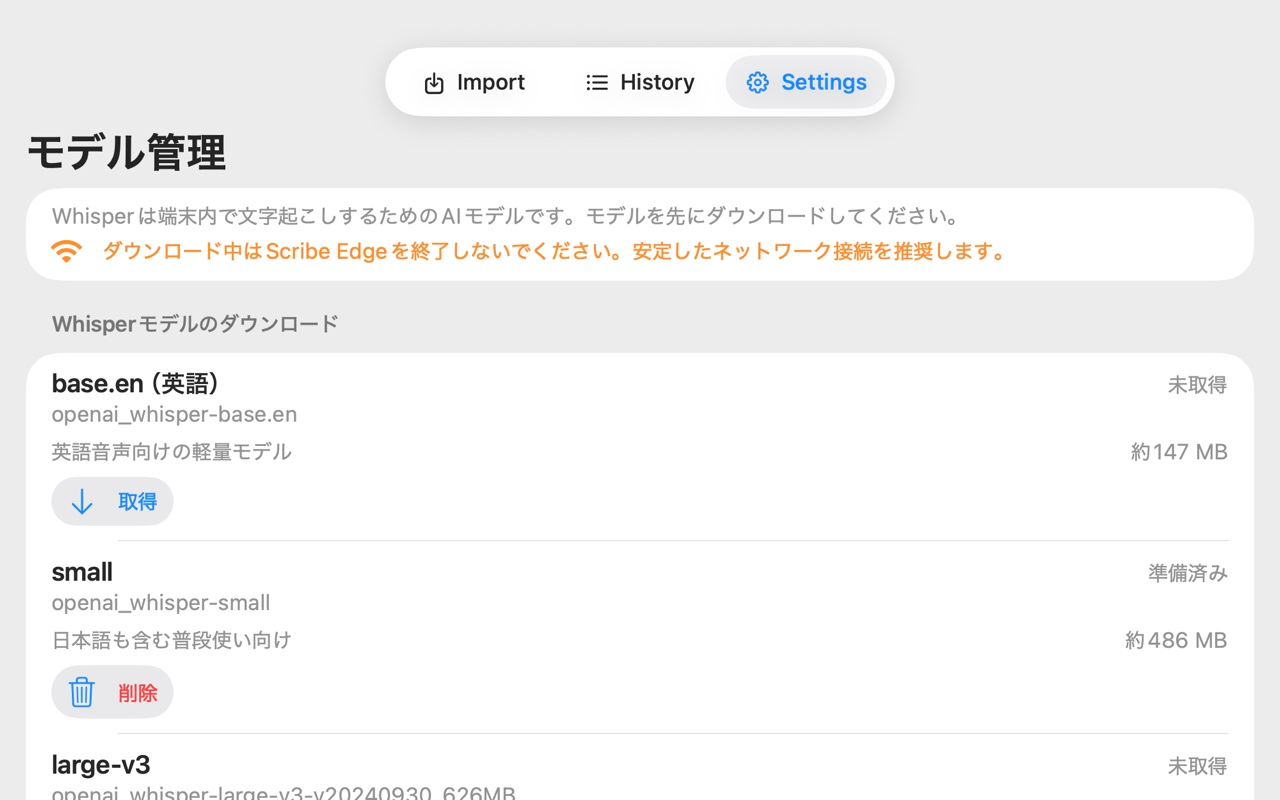Click the 約147 MB size label
Screen dimensions: 1280x800
(1179, 452)
